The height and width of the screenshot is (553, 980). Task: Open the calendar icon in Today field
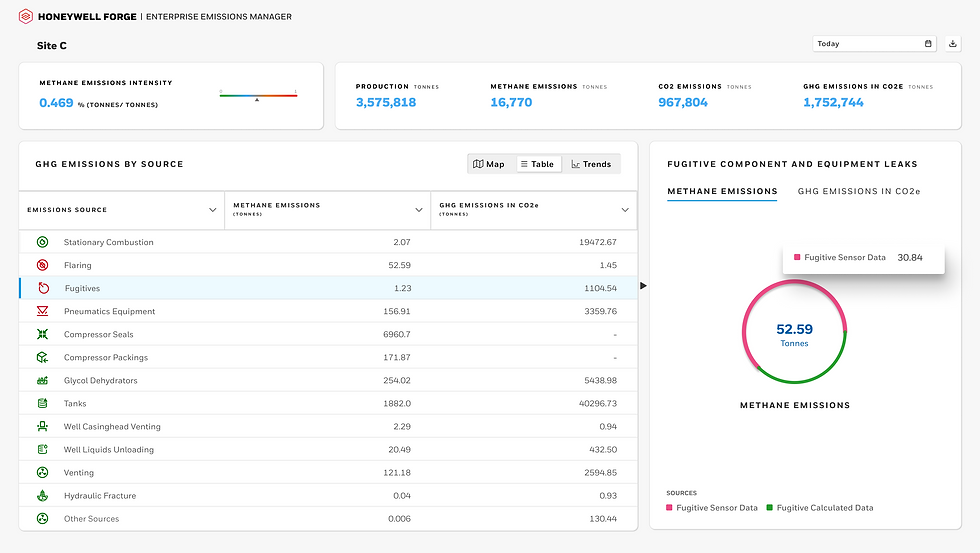point(928,44)
